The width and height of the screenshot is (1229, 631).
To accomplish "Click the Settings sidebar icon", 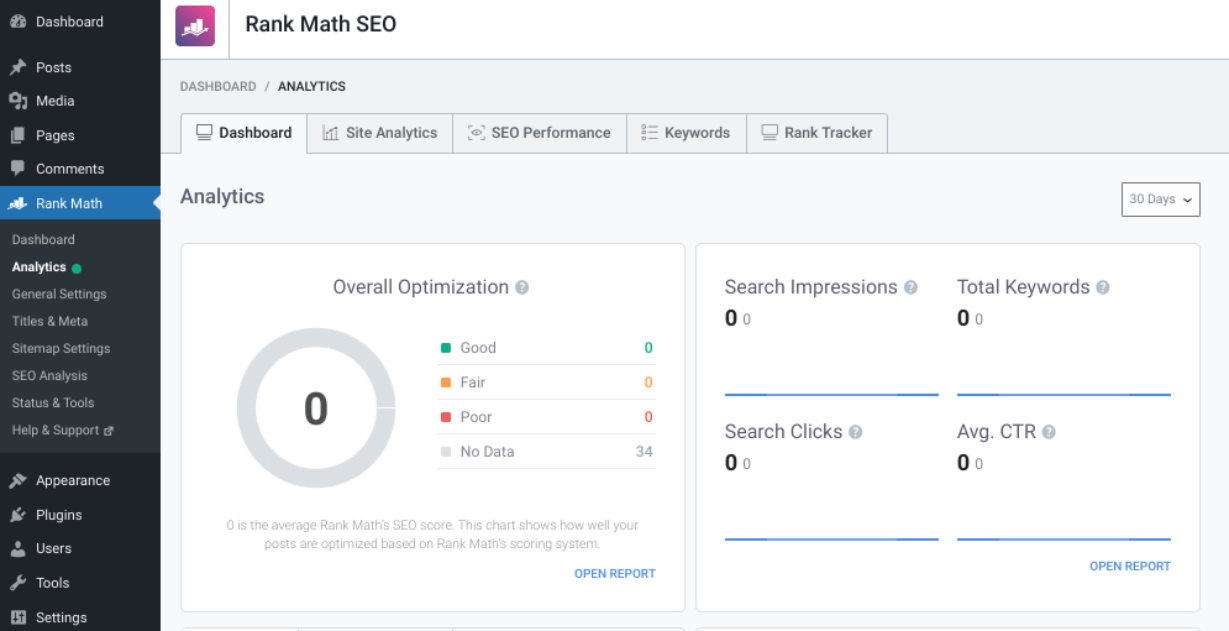I will pos(18,617).
